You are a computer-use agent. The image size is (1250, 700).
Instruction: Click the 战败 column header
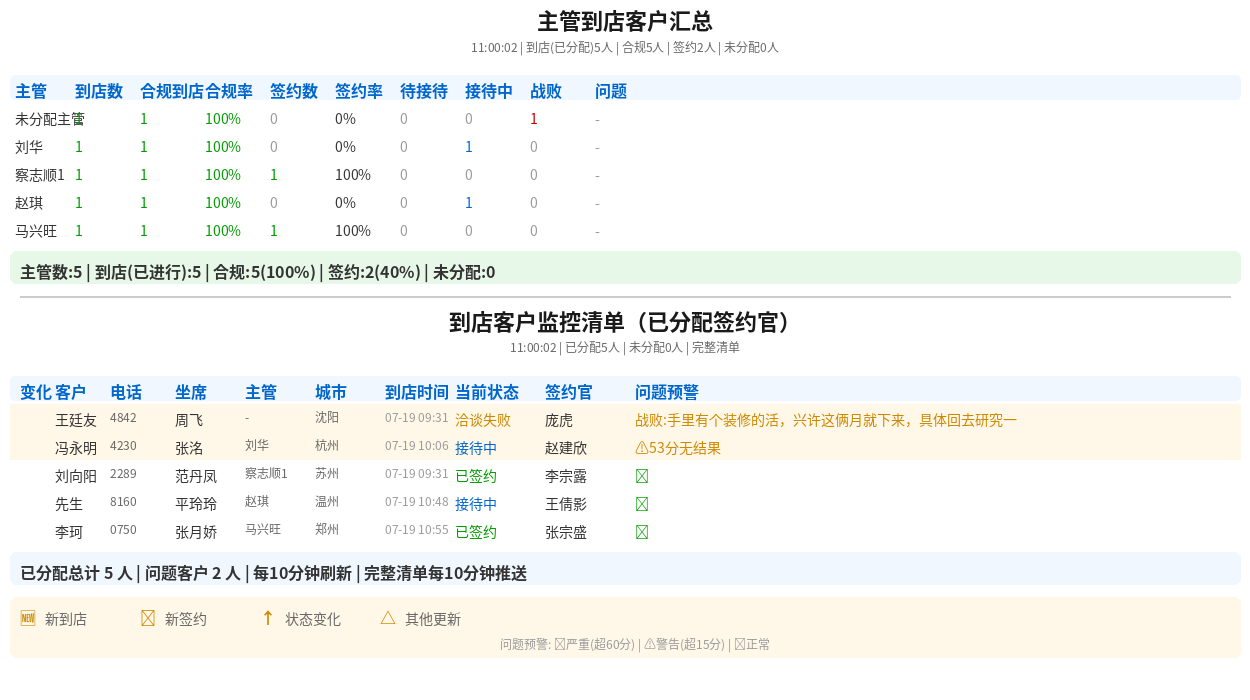[x=546, y=91]
